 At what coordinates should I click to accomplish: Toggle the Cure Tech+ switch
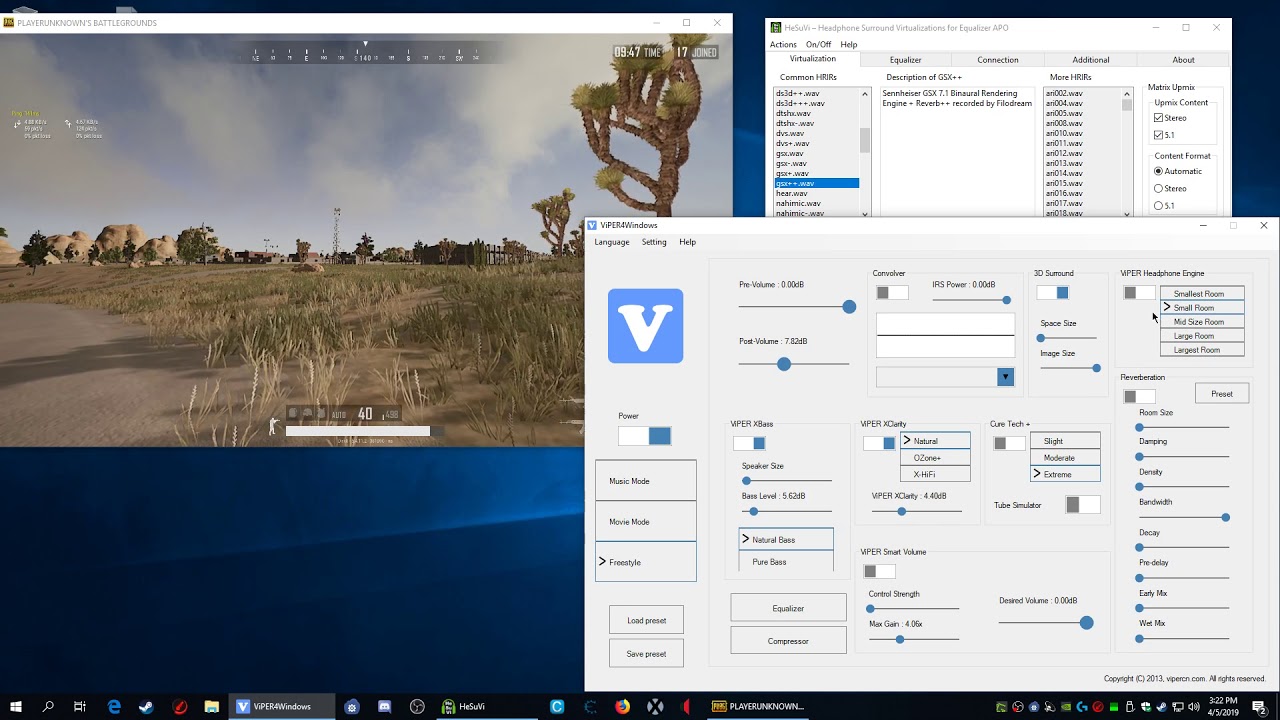click(1009, 443)
